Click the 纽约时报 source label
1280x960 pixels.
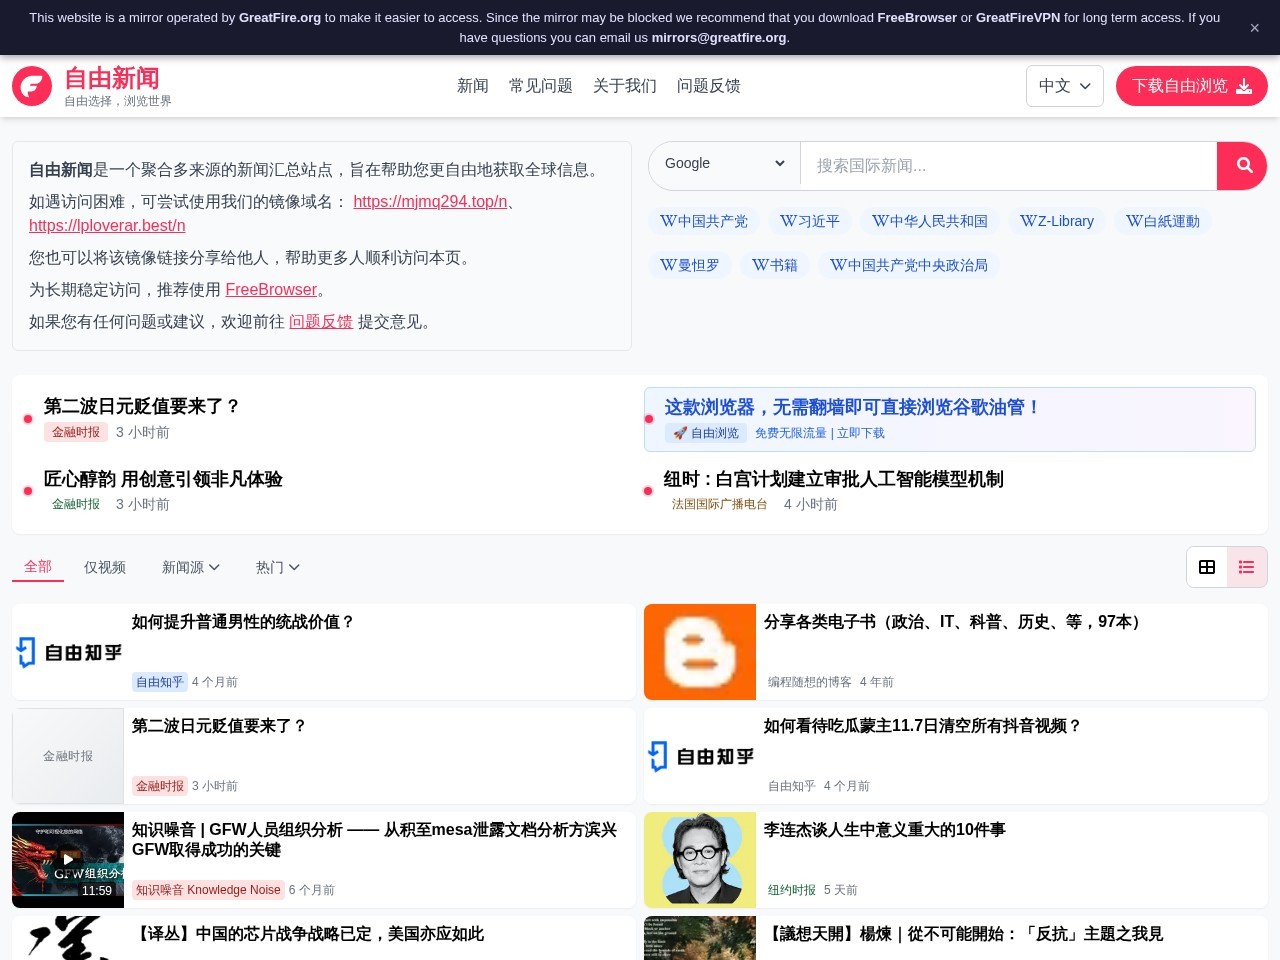click(x=792, y=890)
